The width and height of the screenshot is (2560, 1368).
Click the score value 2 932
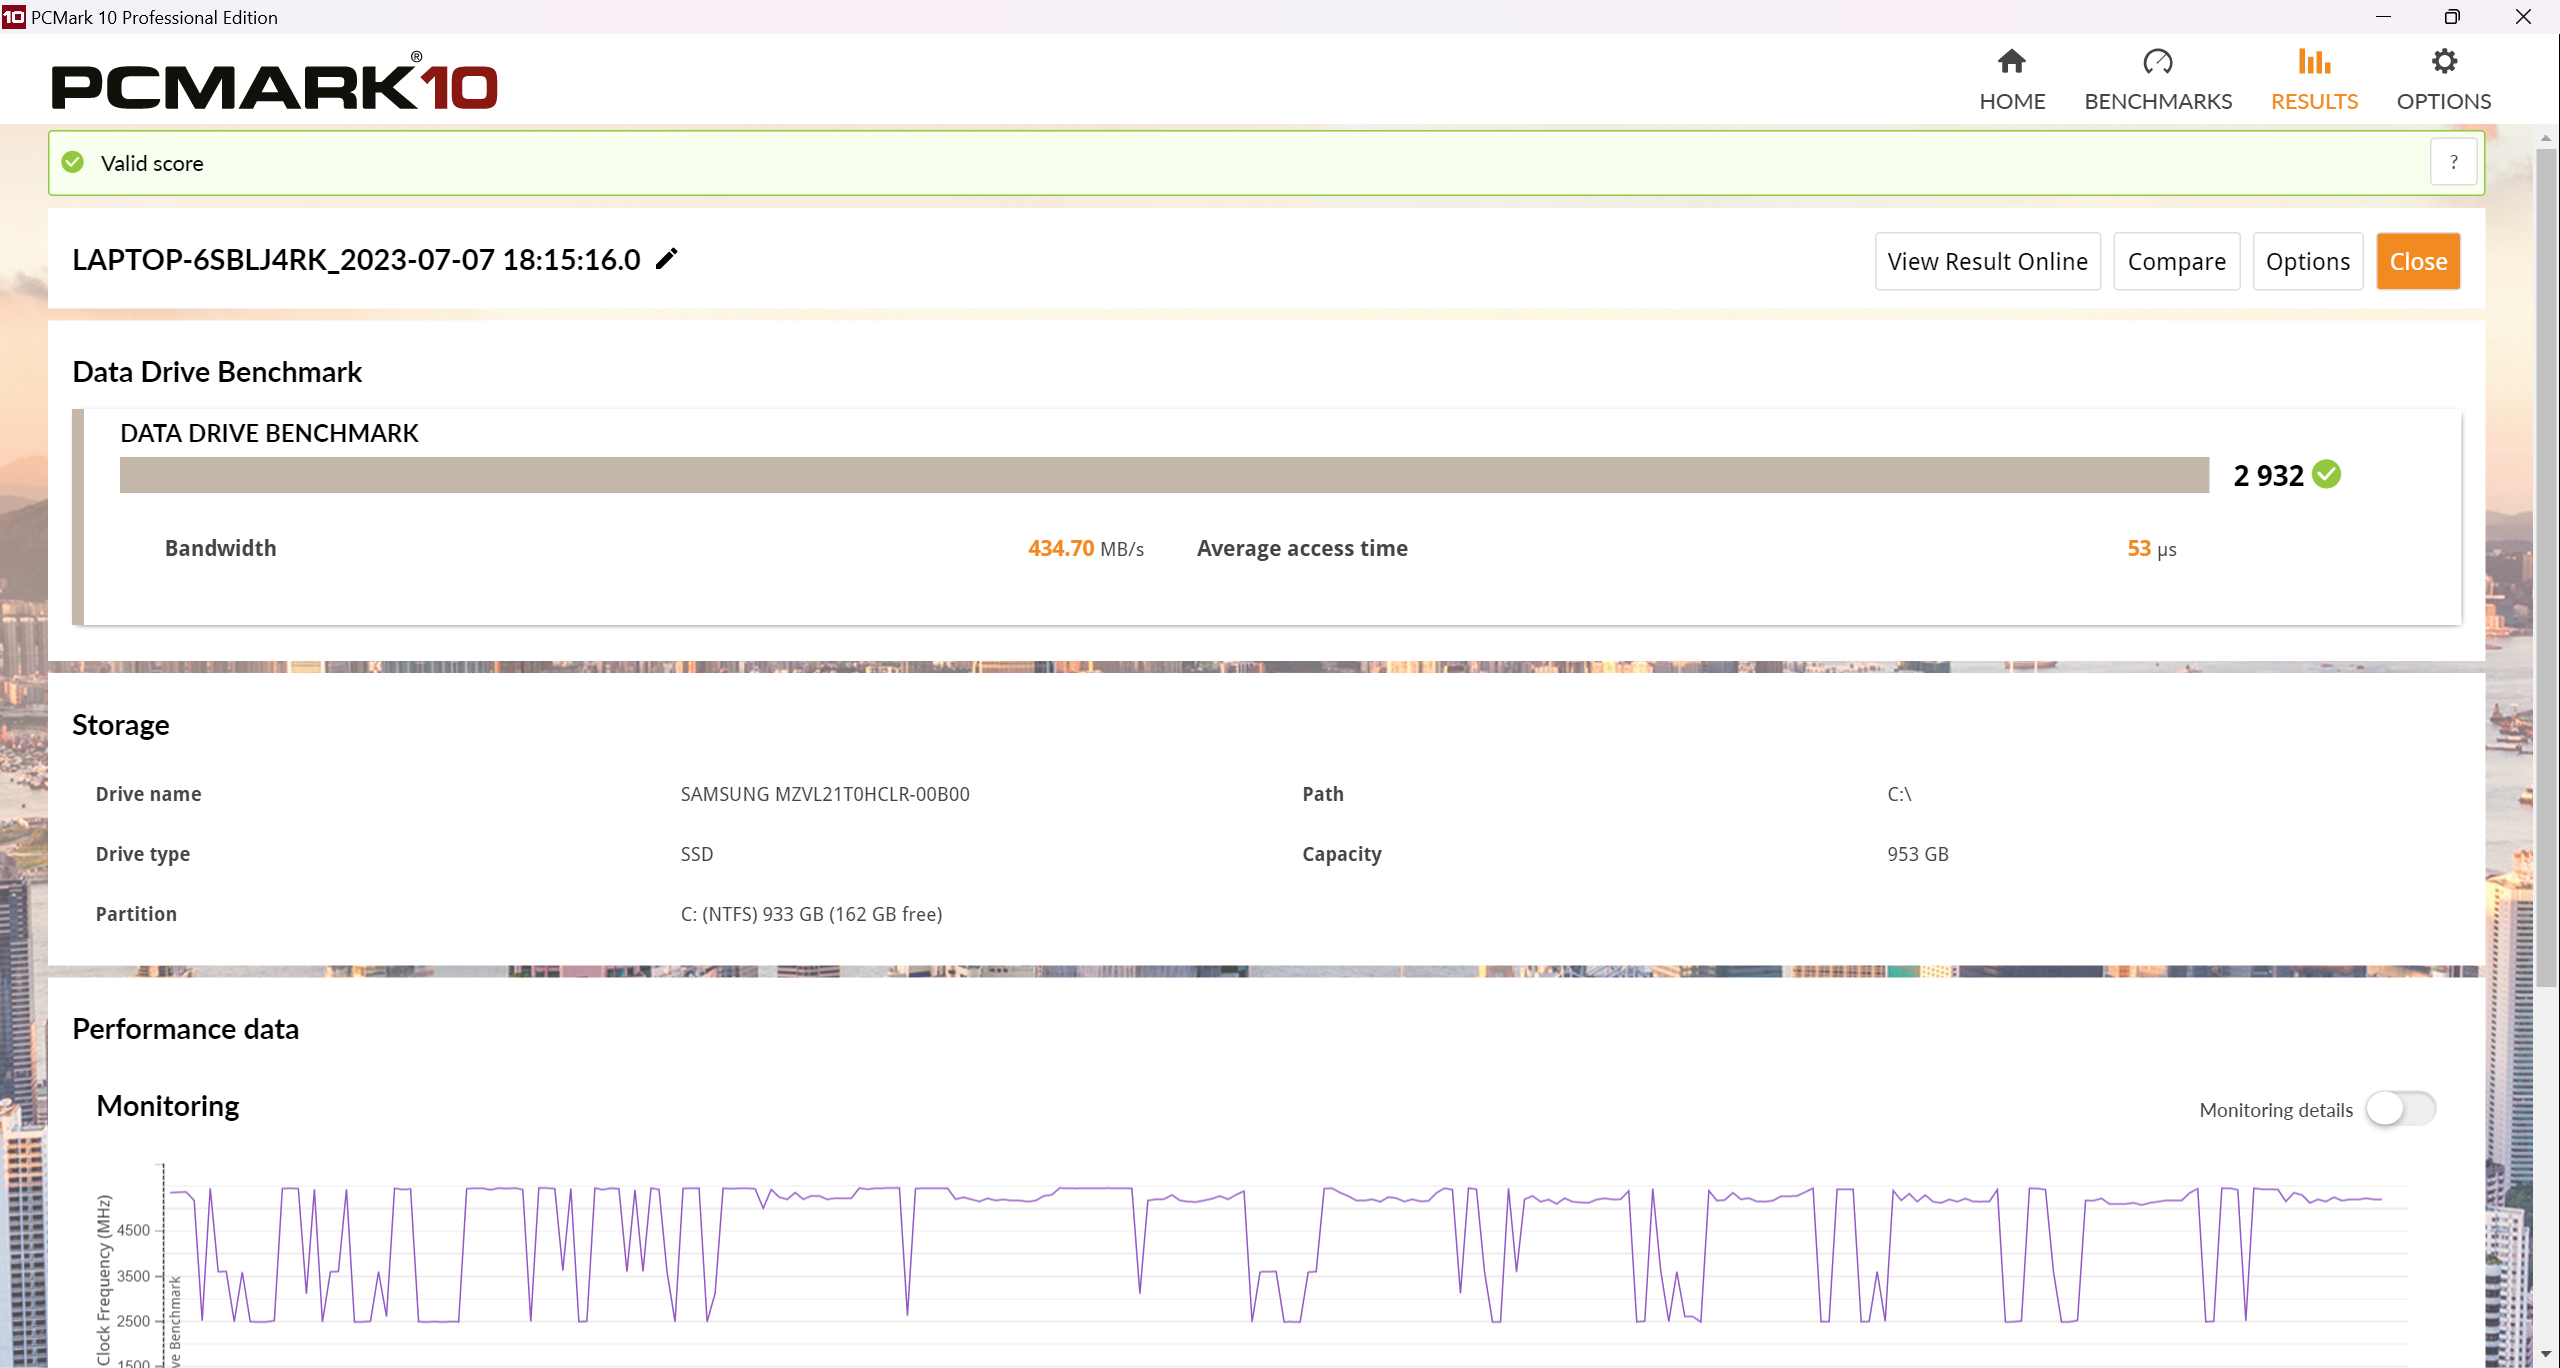pos(2269,475)
